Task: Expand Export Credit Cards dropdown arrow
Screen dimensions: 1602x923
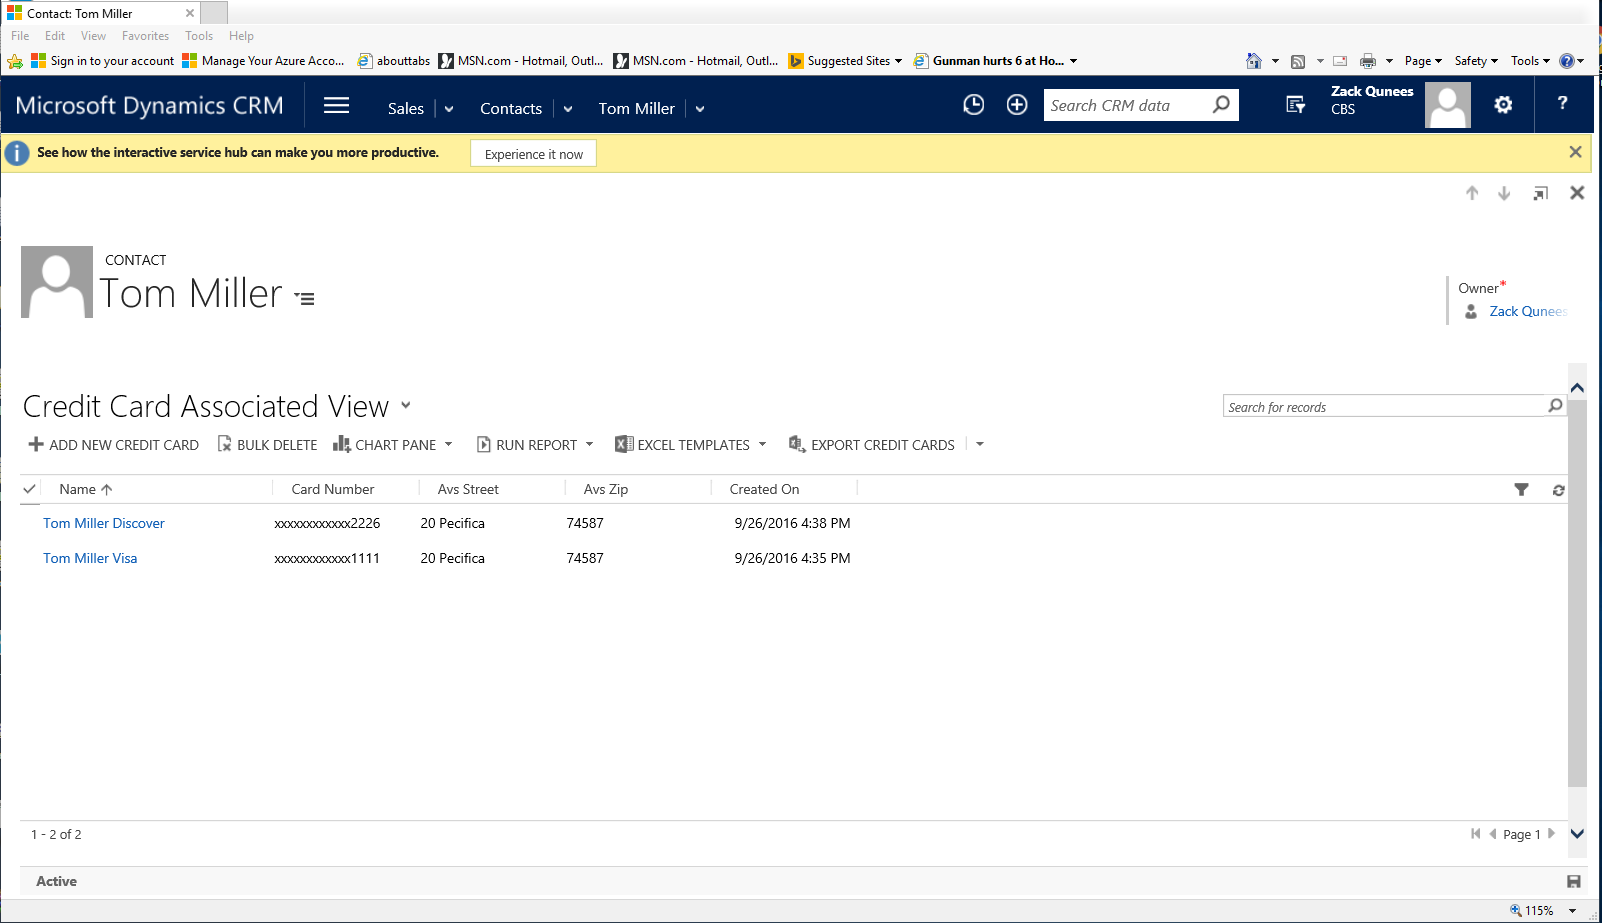Action: tap(980, 444)
